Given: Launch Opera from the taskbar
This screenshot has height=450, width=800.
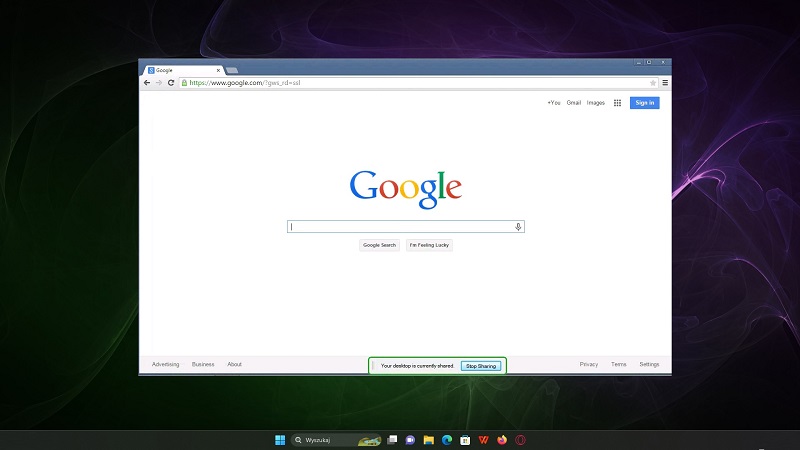Looking at the screenshot, I should (x=520, y=440).
